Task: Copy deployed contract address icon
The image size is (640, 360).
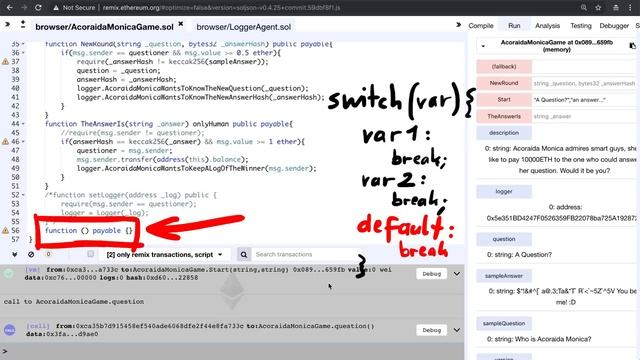Action: pos(632,46)
